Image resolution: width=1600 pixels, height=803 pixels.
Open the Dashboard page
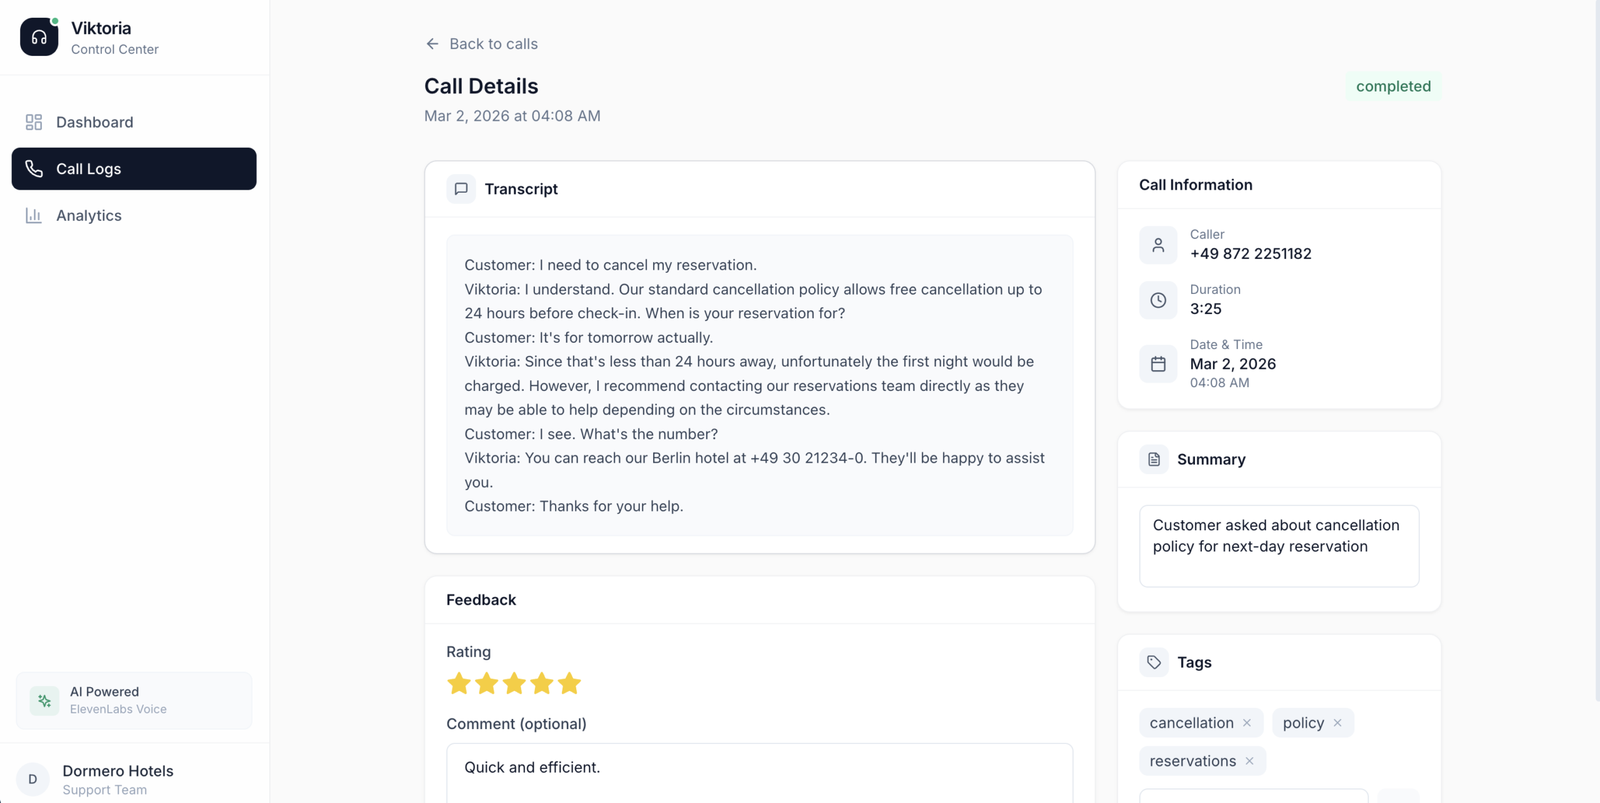(x=94, y=122)
